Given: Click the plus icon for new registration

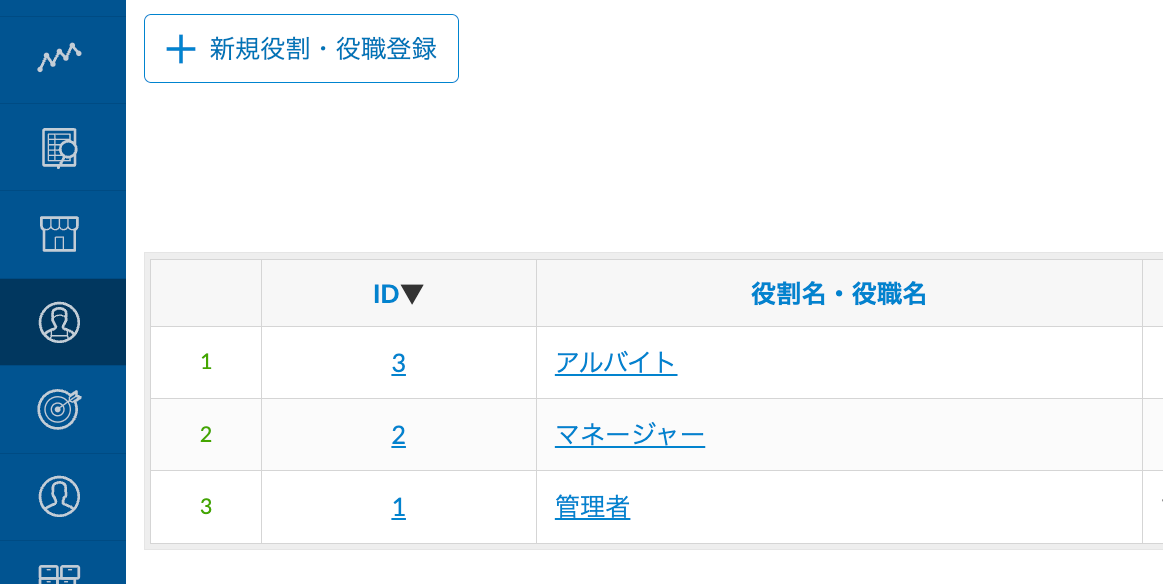Looking at the screenshot, I should point(181,49).
